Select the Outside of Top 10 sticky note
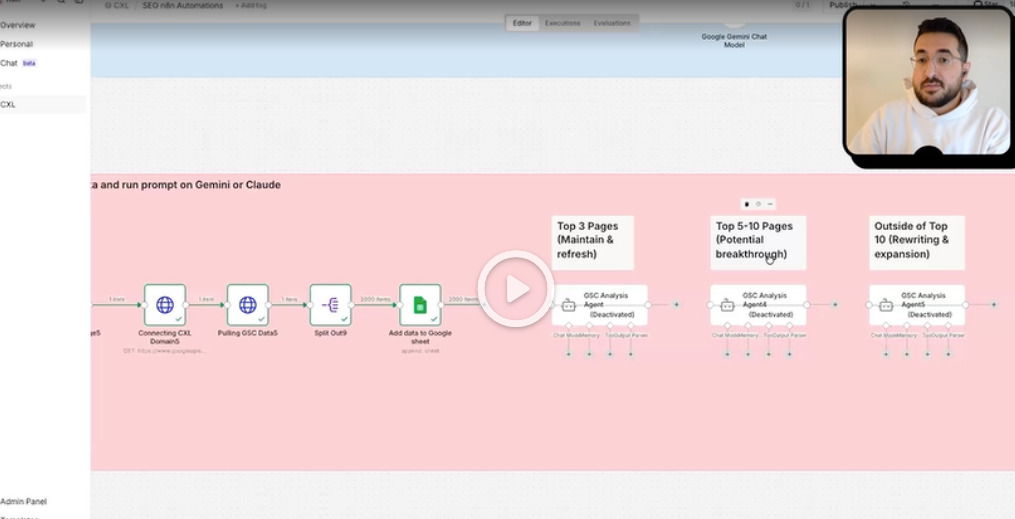1015x519 pixels. tap(917, 243)
